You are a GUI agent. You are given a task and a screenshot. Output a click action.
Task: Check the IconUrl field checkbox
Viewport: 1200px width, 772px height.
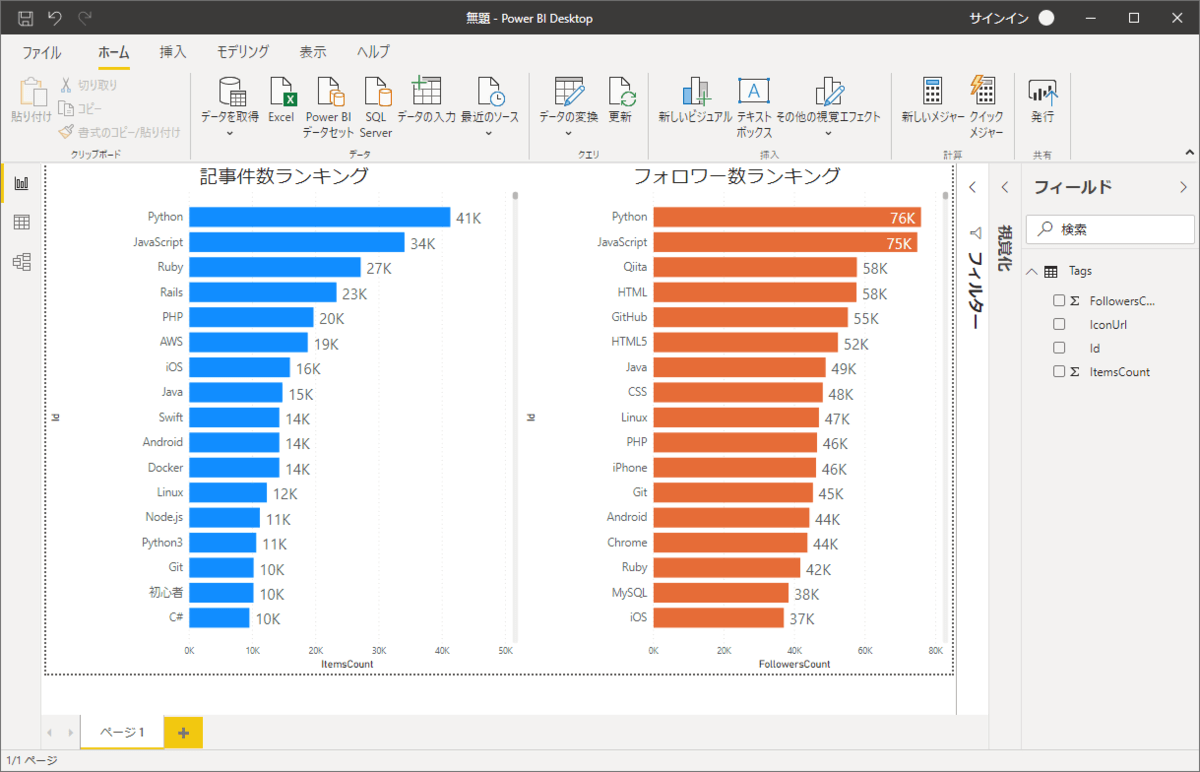[x=1059, y=324]
